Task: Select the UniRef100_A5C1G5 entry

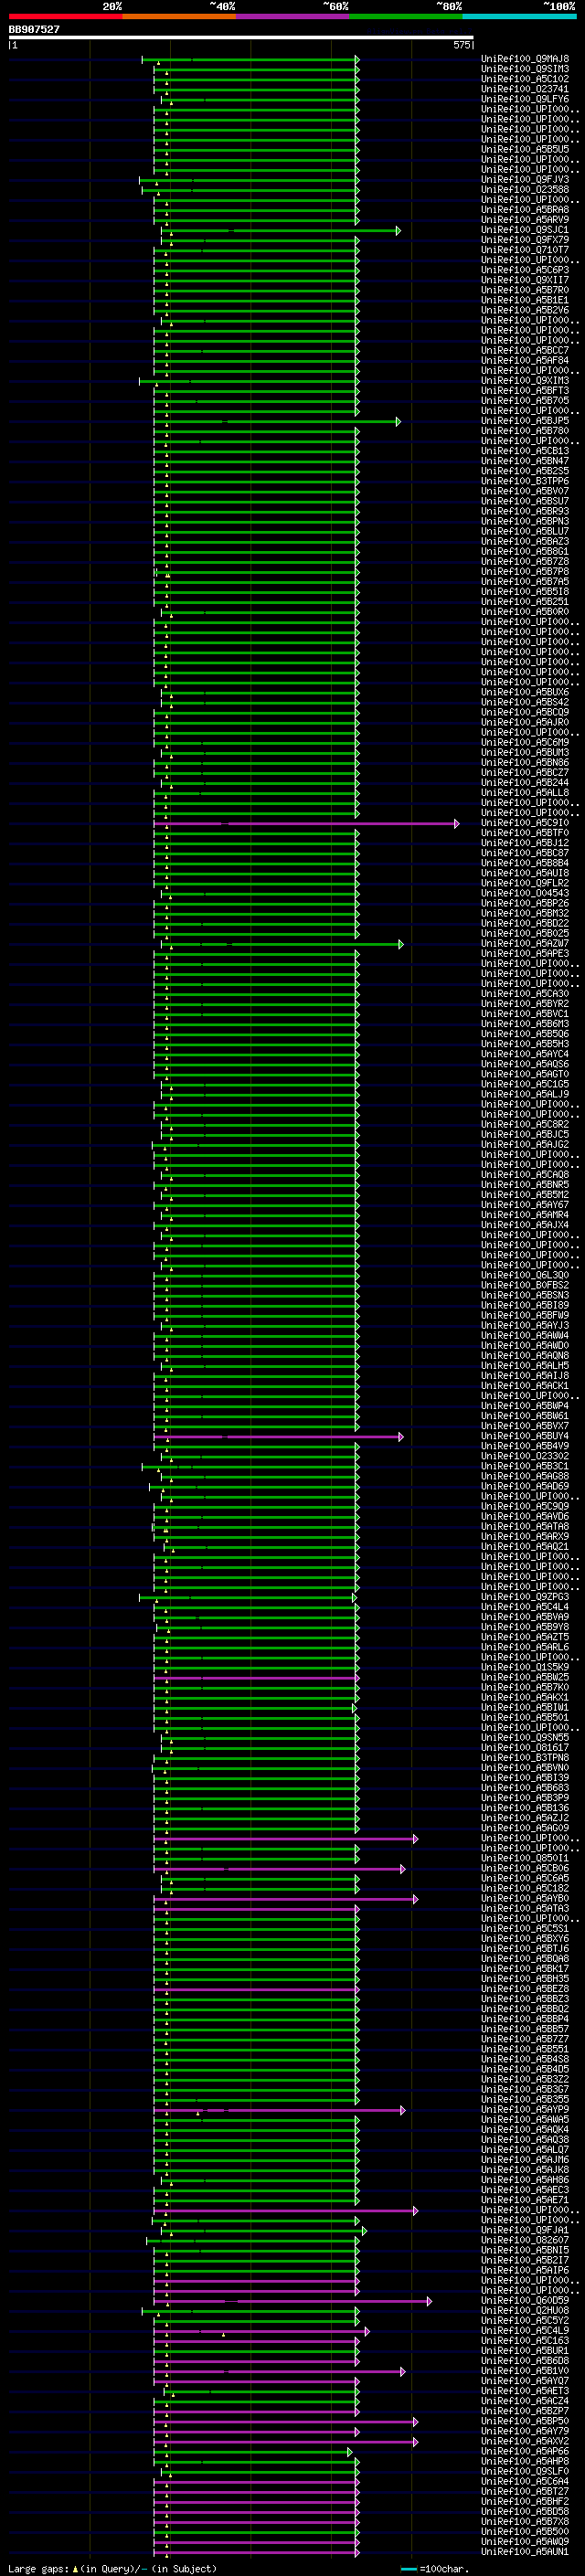Action: coord(525,1084)
